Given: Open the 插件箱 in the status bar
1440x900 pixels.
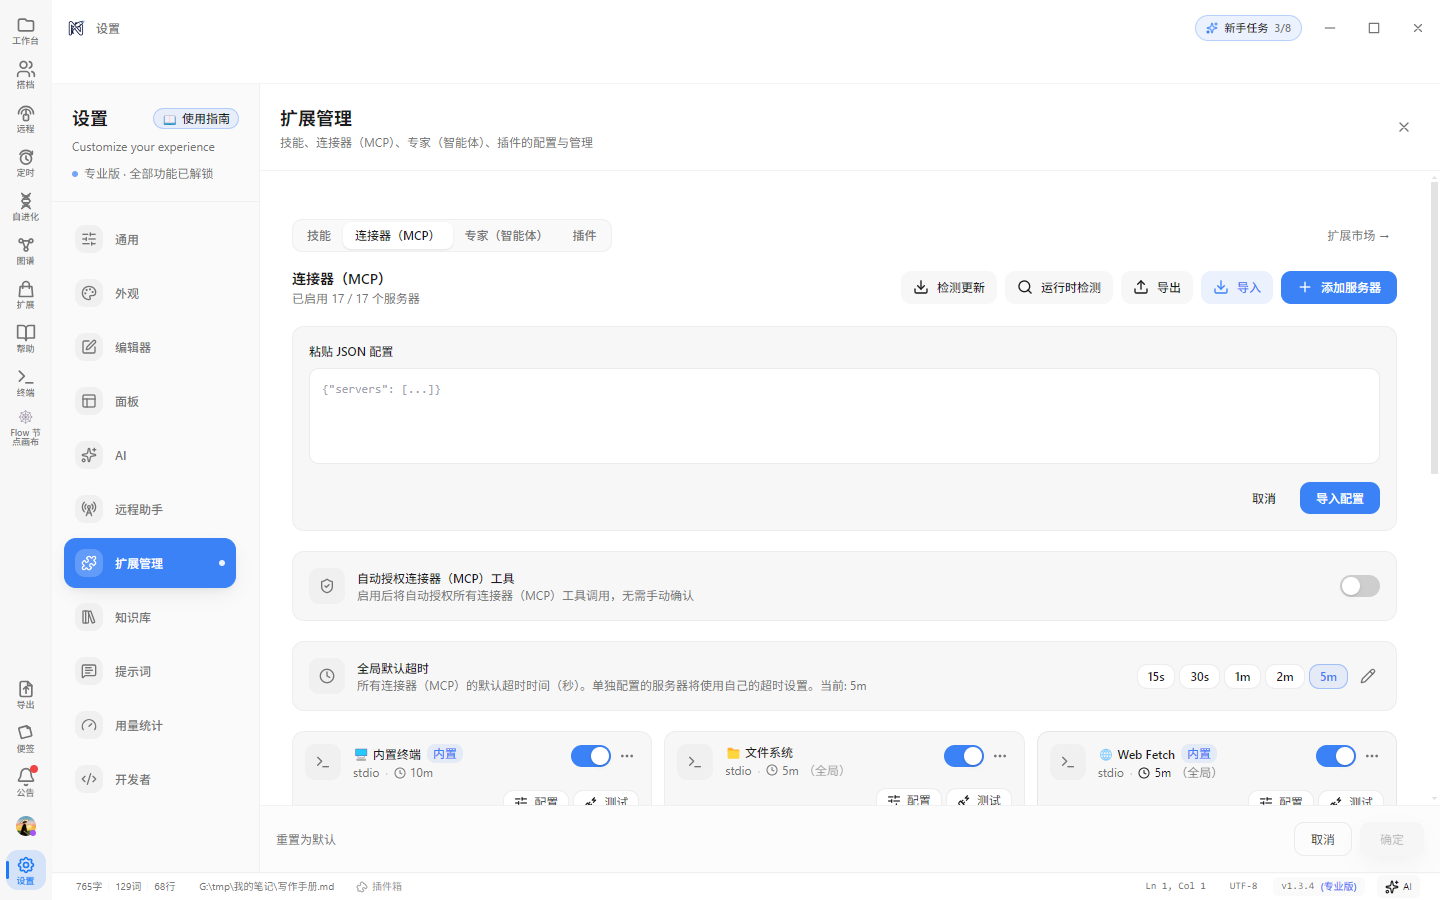Looking at the screenshot, I should coord(379,887).
